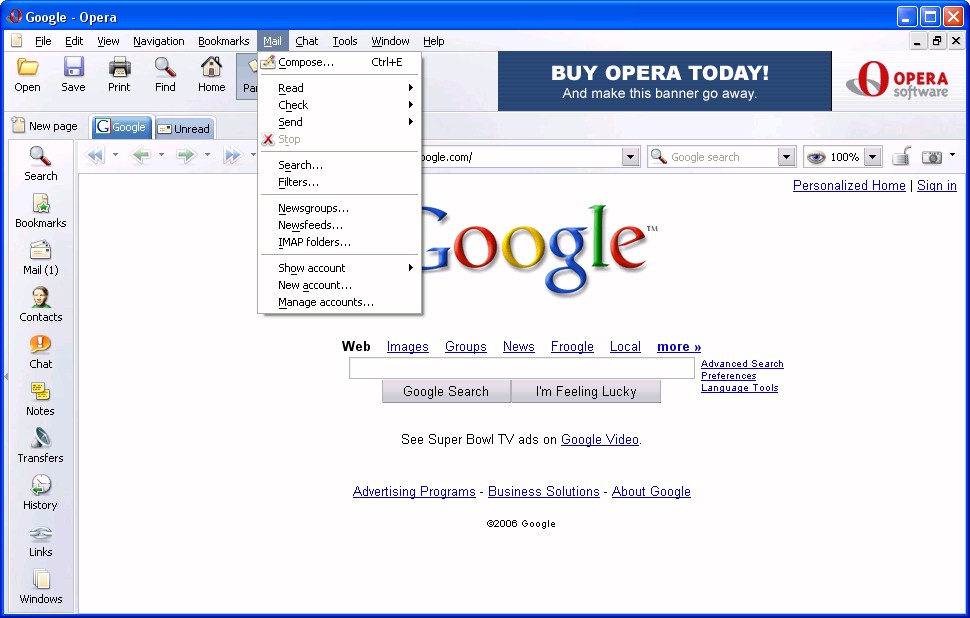Screen dimensions: 970x618
Task: Open the Tools menu
Action: [345, 41]
